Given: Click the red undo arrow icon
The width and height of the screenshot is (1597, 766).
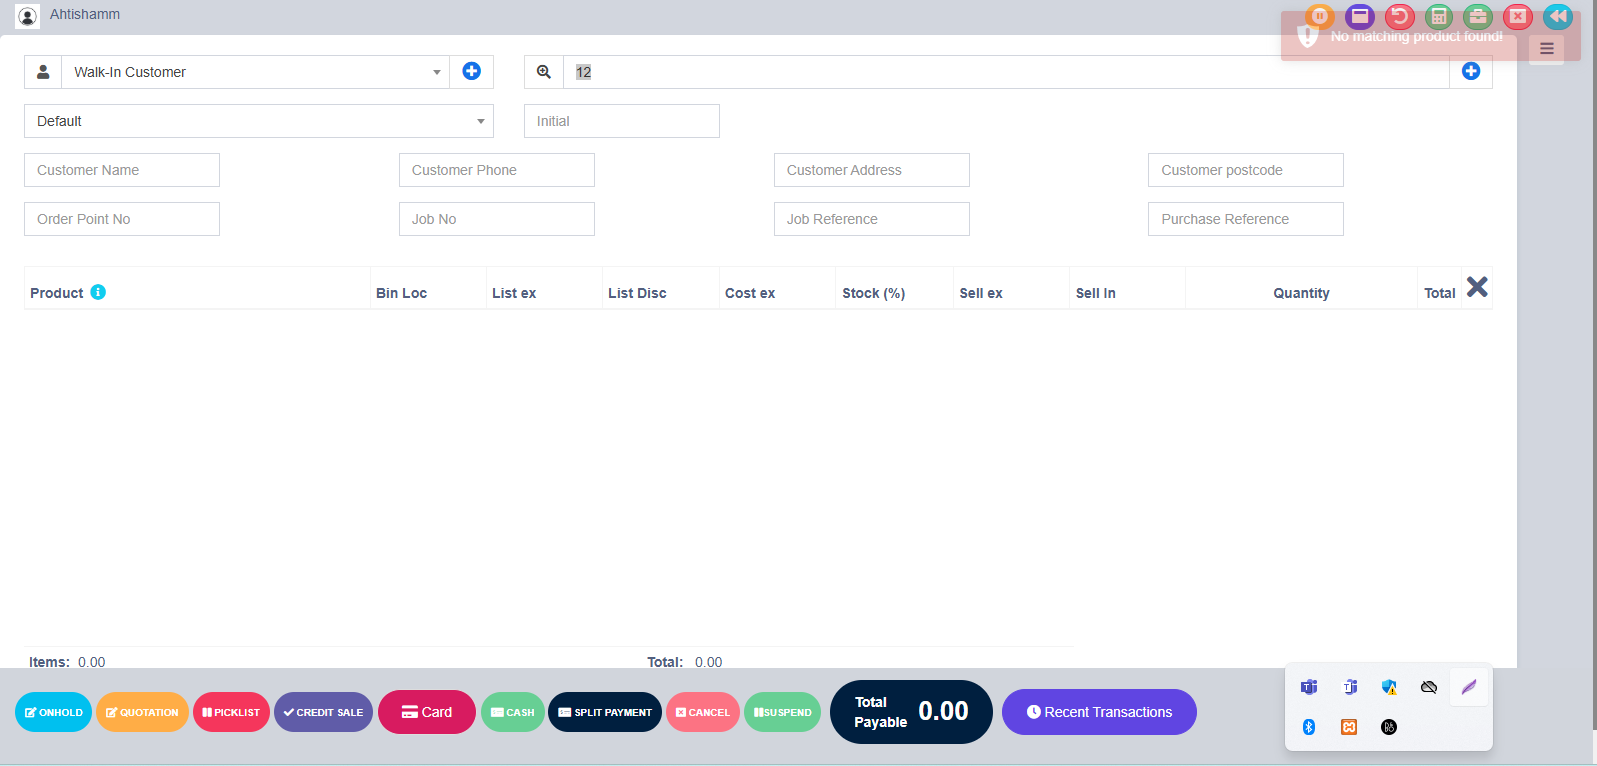Looking at the screenshot, I should (1399, 16).
